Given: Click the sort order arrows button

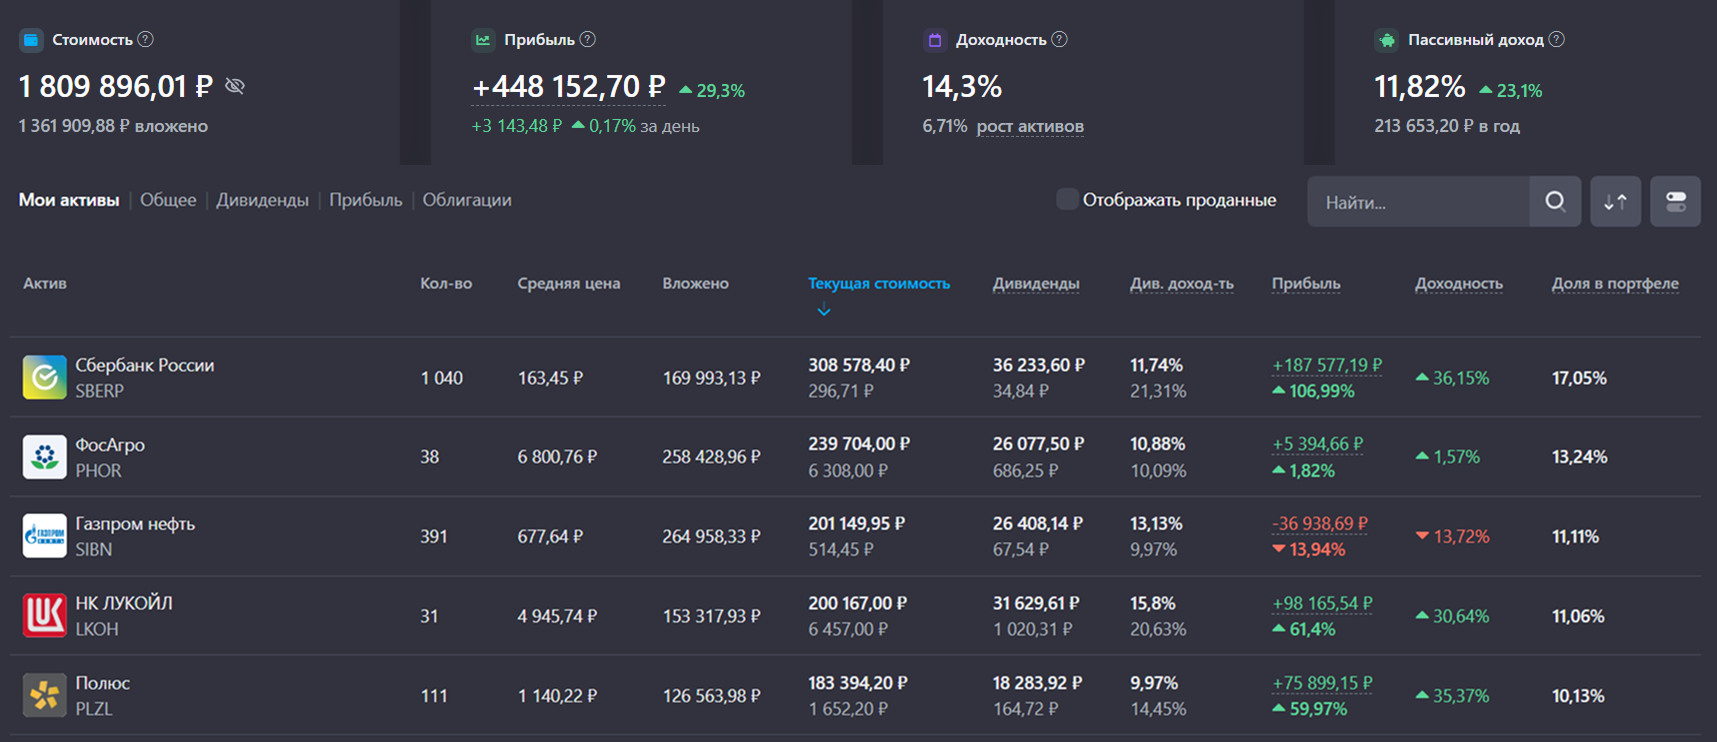Looking at the screenshot, I should [x=1616, y=201].
